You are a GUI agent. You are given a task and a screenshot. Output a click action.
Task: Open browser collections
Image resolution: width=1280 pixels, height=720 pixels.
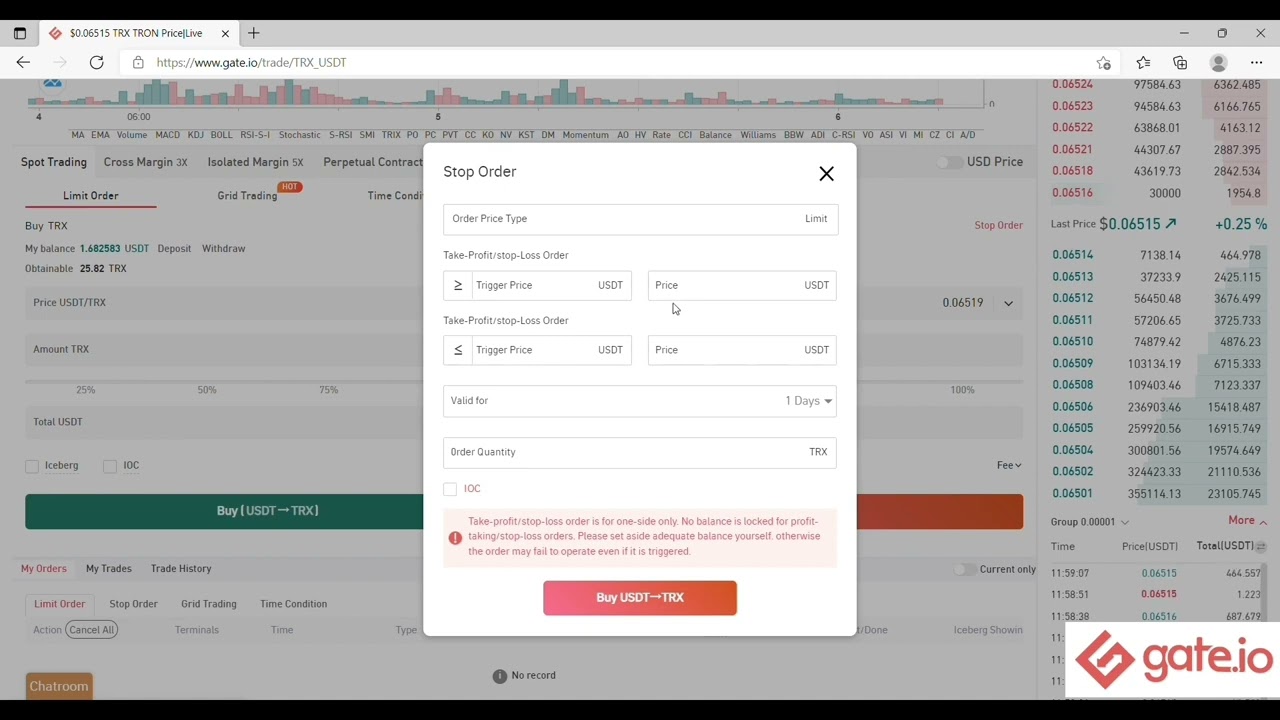1180,62
